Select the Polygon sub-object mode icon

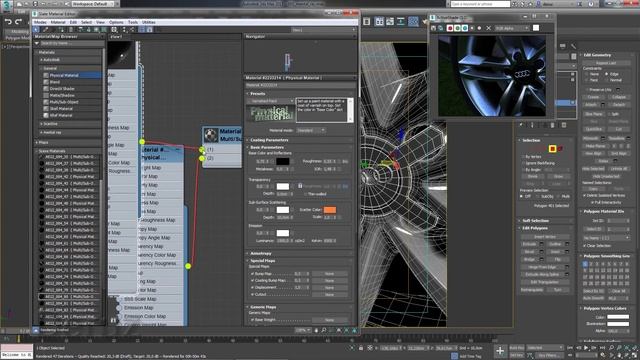tap(552, 149)
